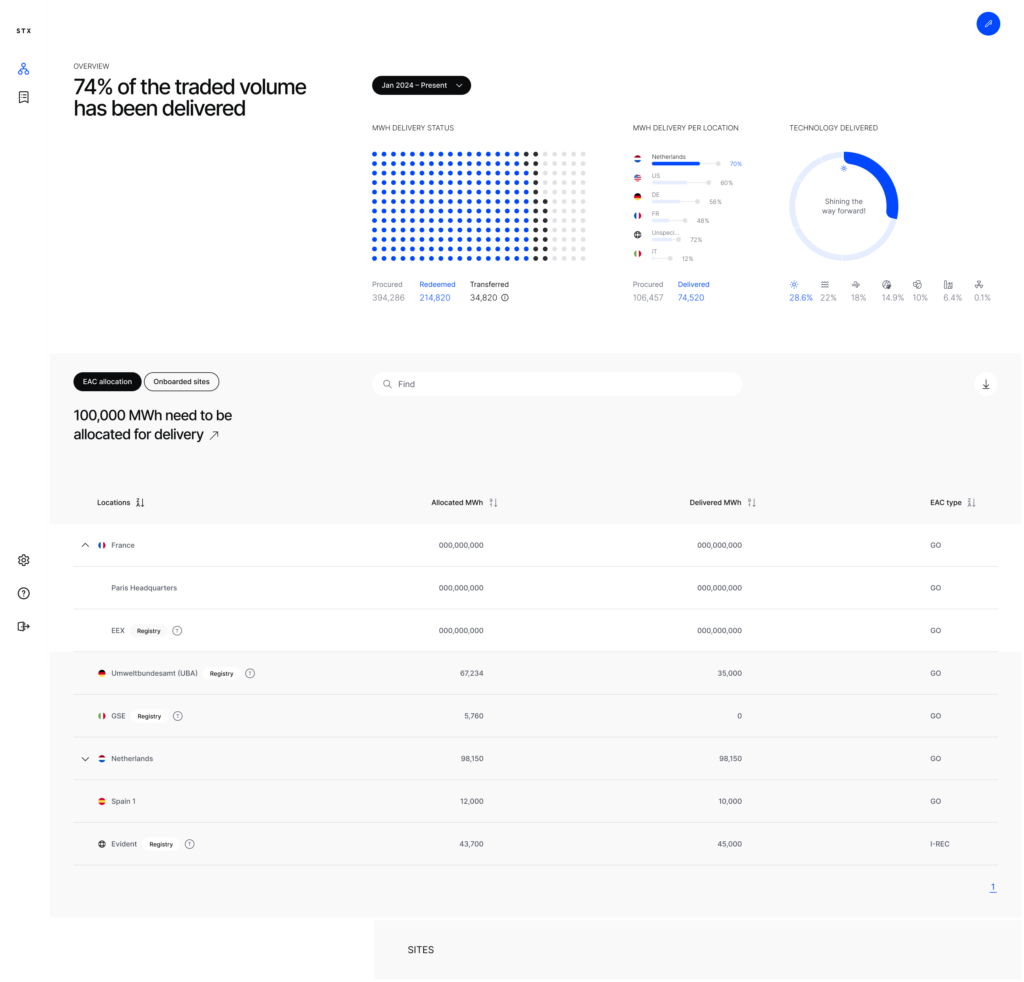Collapse the France row
1024x982 pixels.
coord(85,545)
